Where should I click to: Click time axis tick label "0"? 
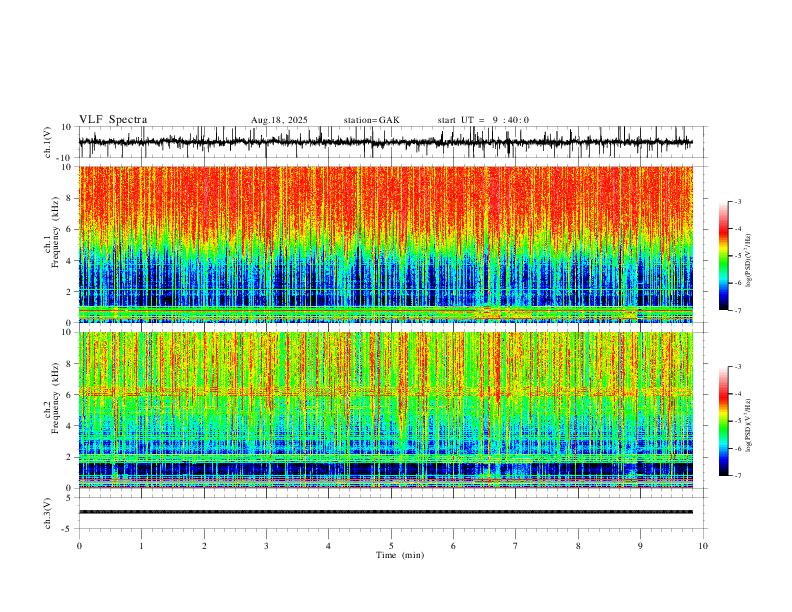point(79,546)
